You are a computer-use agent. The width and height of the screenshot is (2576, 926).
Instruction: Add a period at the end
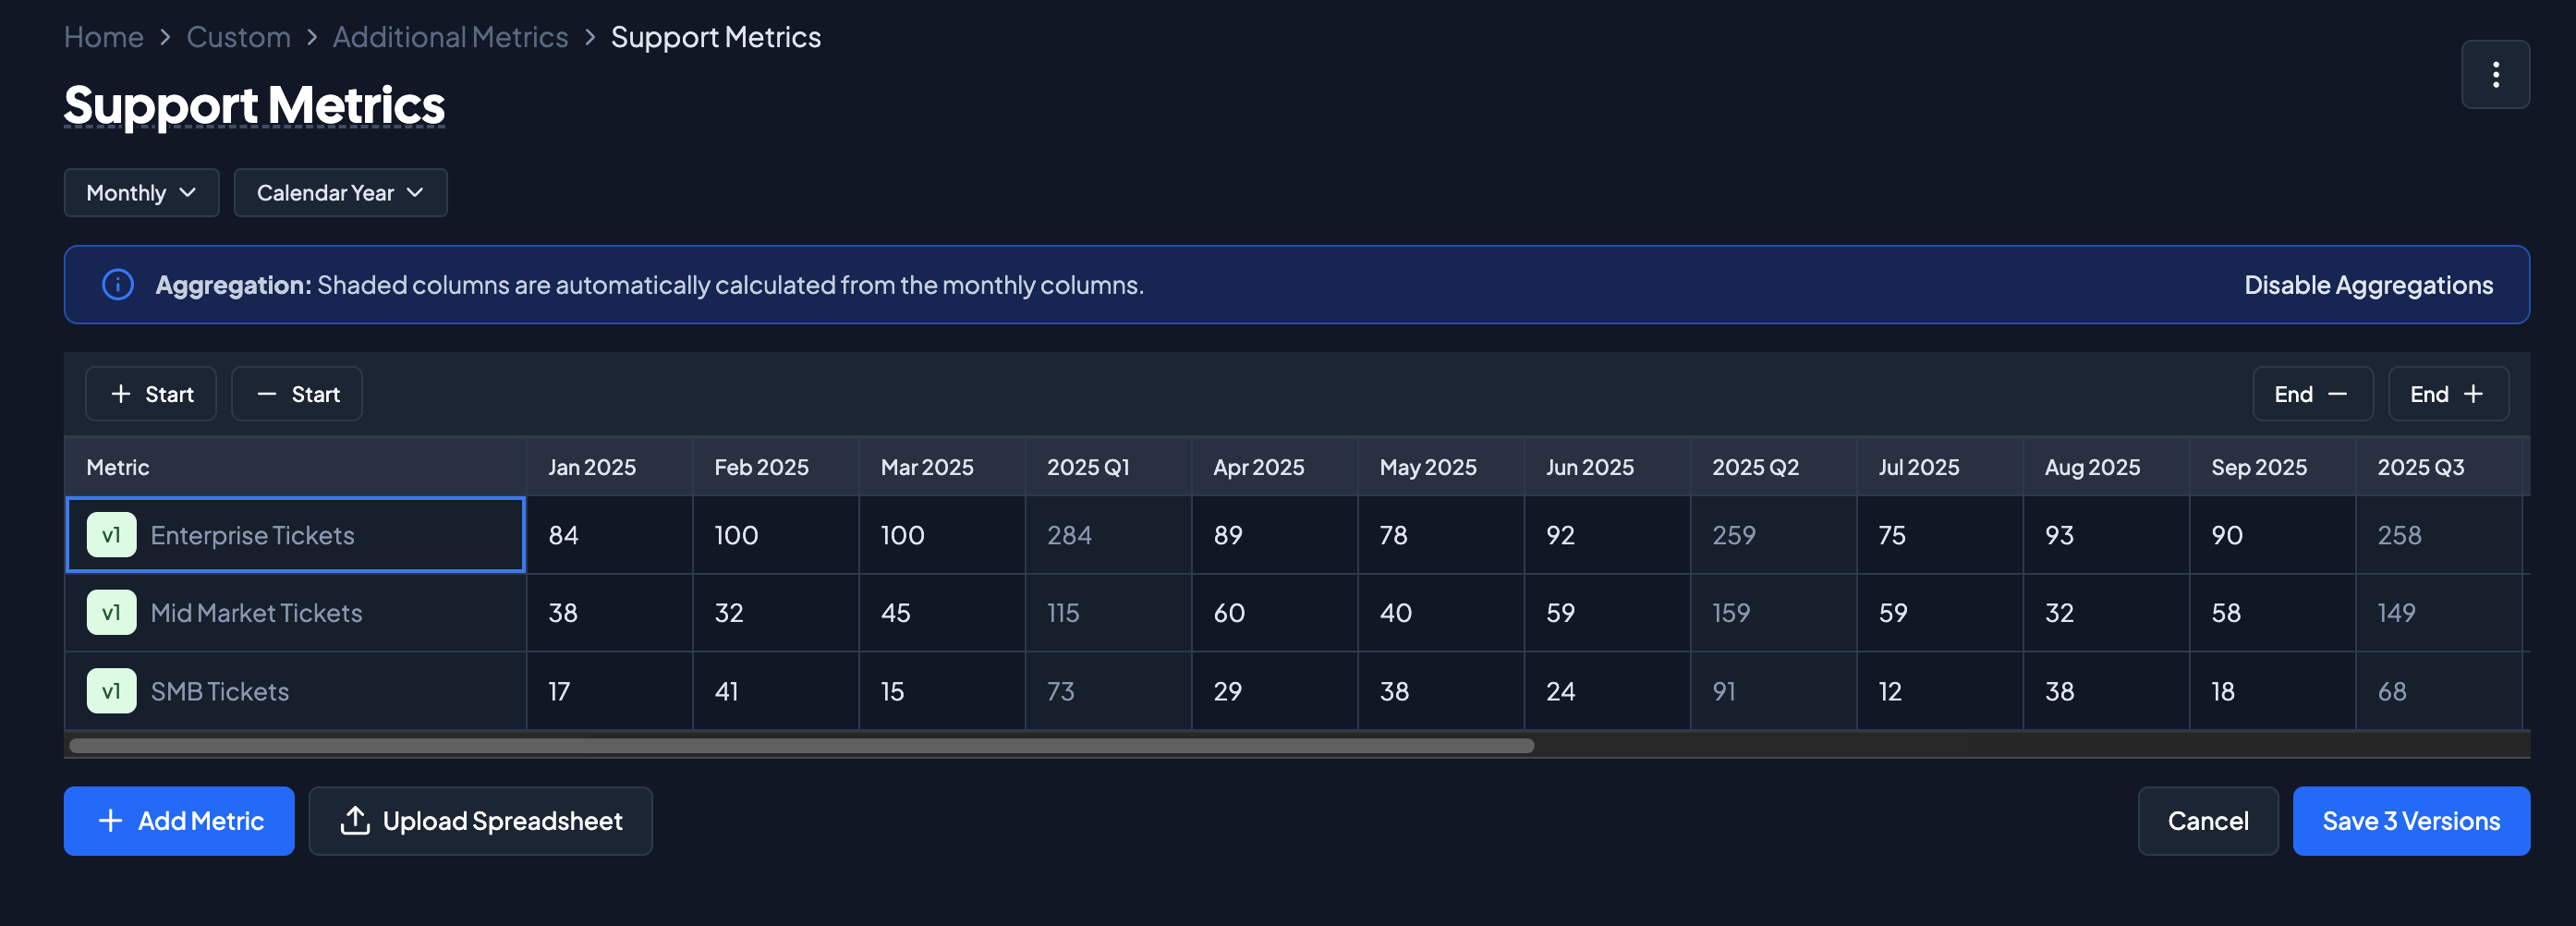tap(2447, 394)
